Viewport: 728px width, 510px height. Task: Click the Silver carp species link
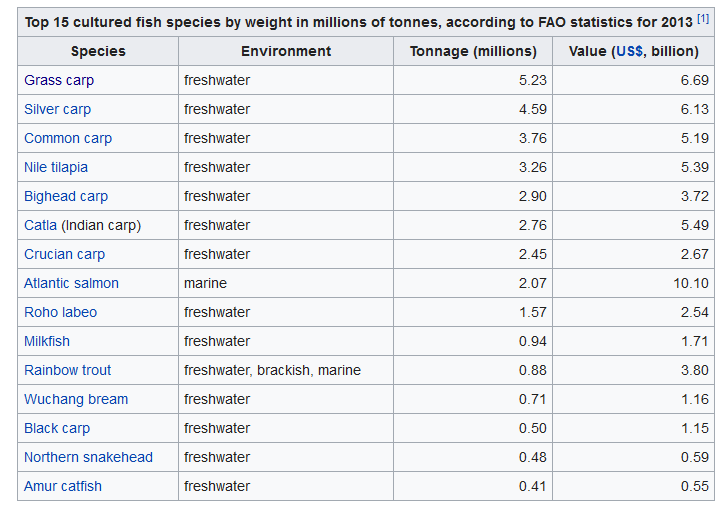click(57, 109)
